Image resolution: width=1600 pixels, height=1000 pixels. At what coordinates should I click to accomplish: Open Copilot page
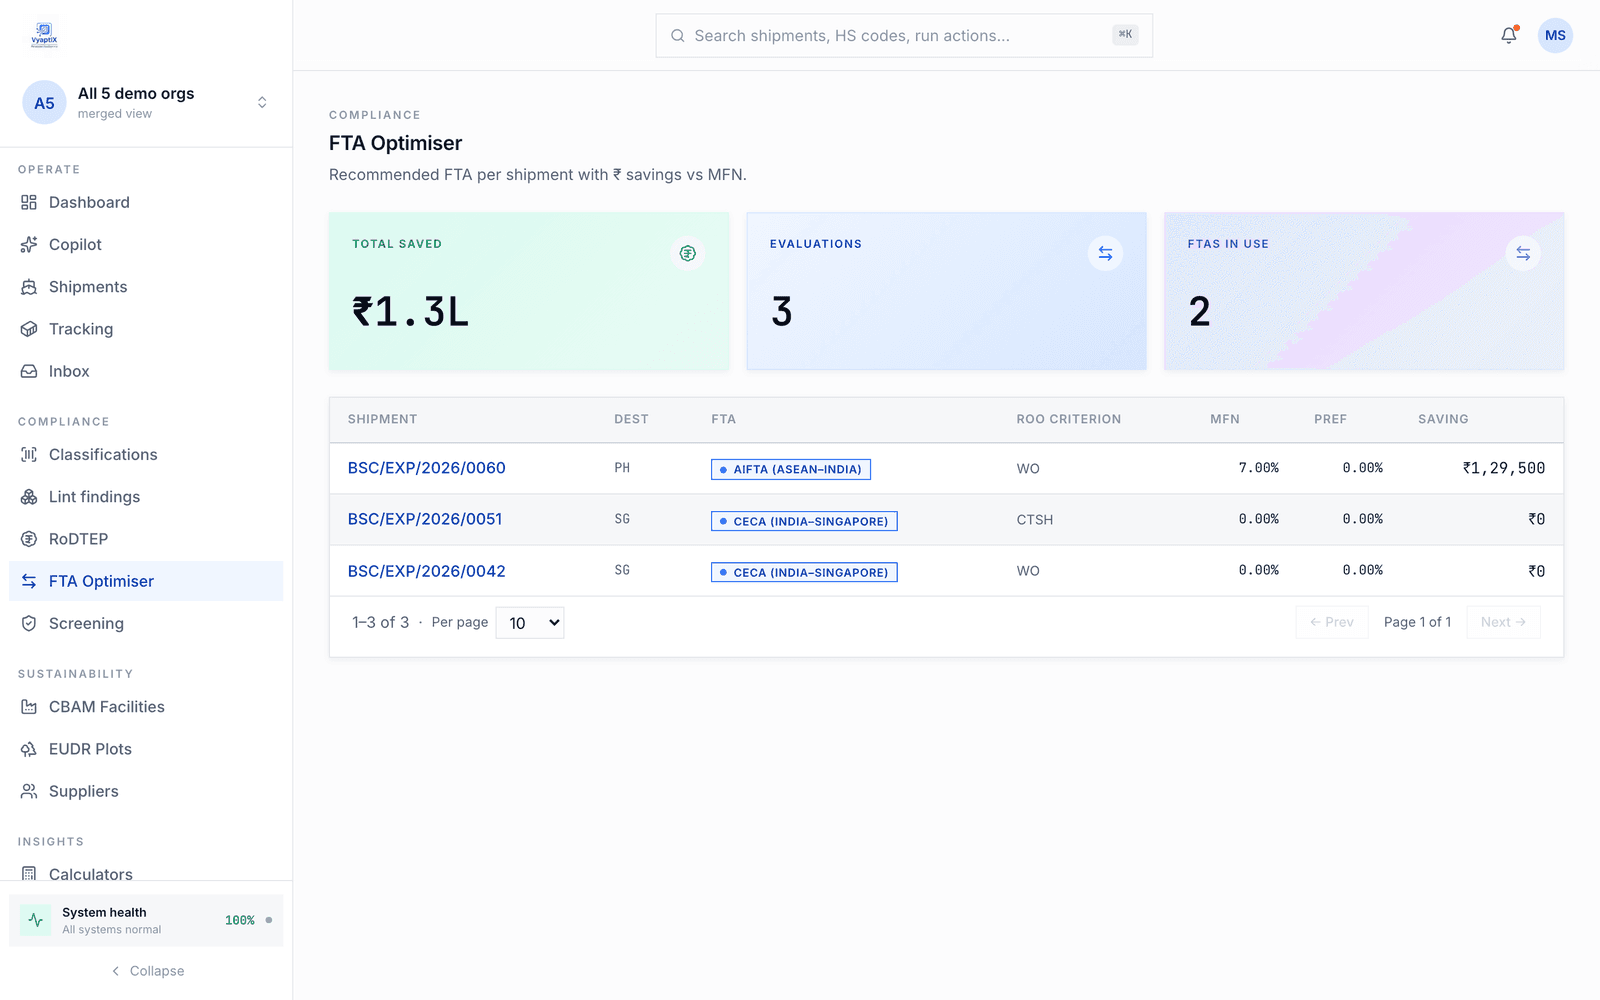(146, 244)
